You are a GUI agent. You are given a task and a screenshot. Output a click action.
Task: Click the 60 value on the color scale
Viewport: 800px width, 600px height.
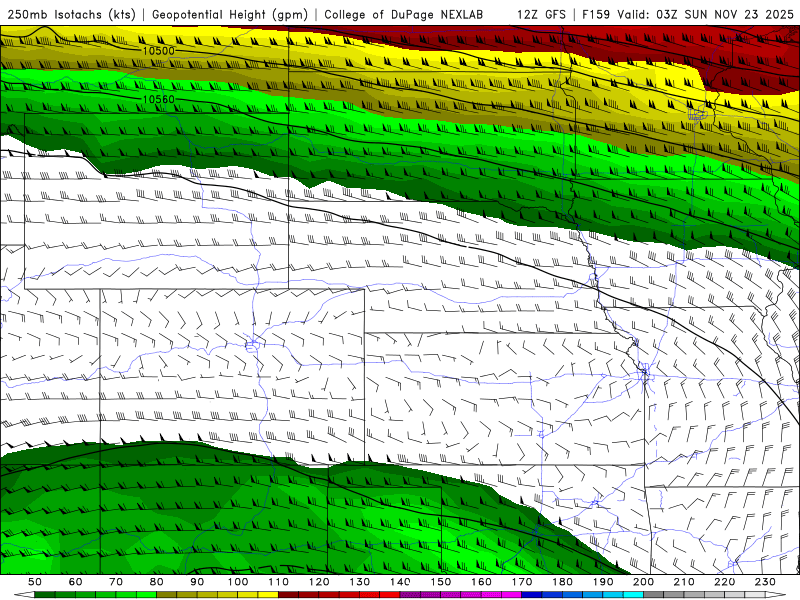[x=76, y=582]
